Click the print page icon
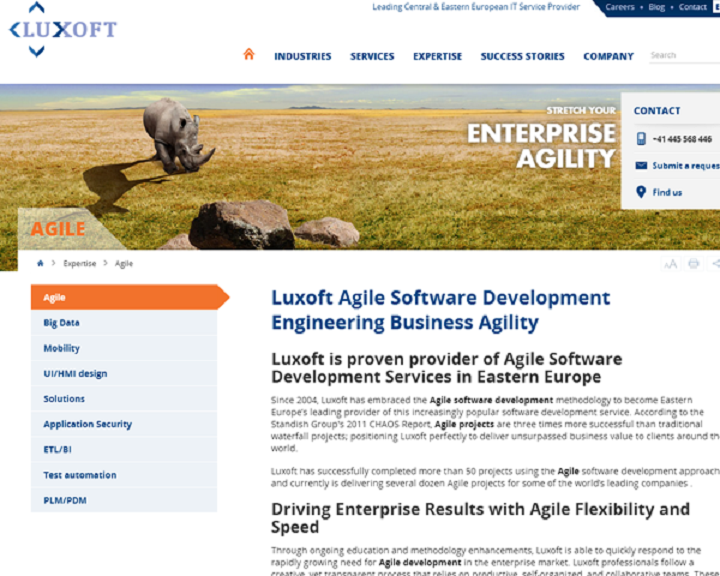 pyautogui.click(x=694, y=264)
